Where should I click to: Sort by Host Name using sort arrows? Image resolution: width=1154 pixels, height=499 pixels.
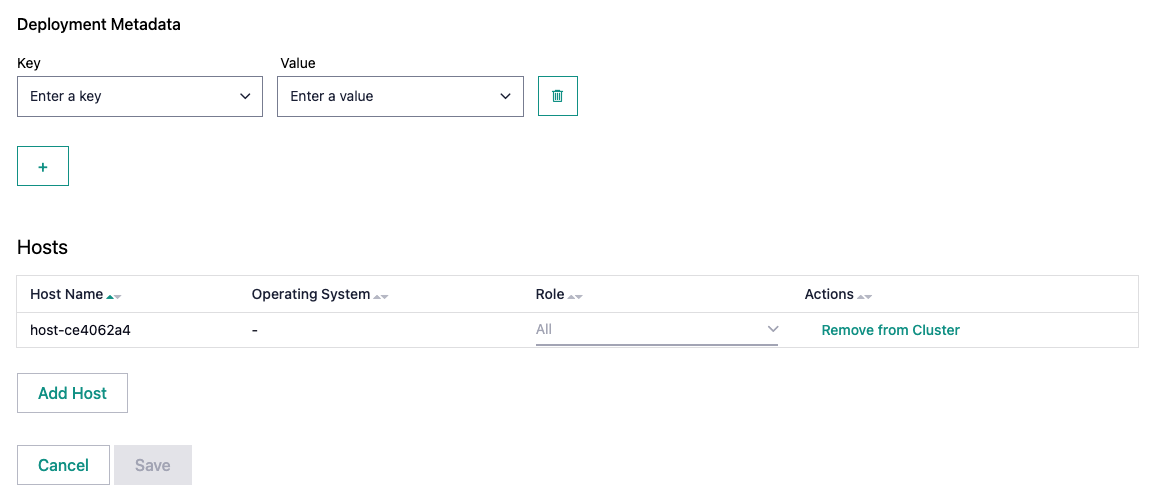click(114, 296)
